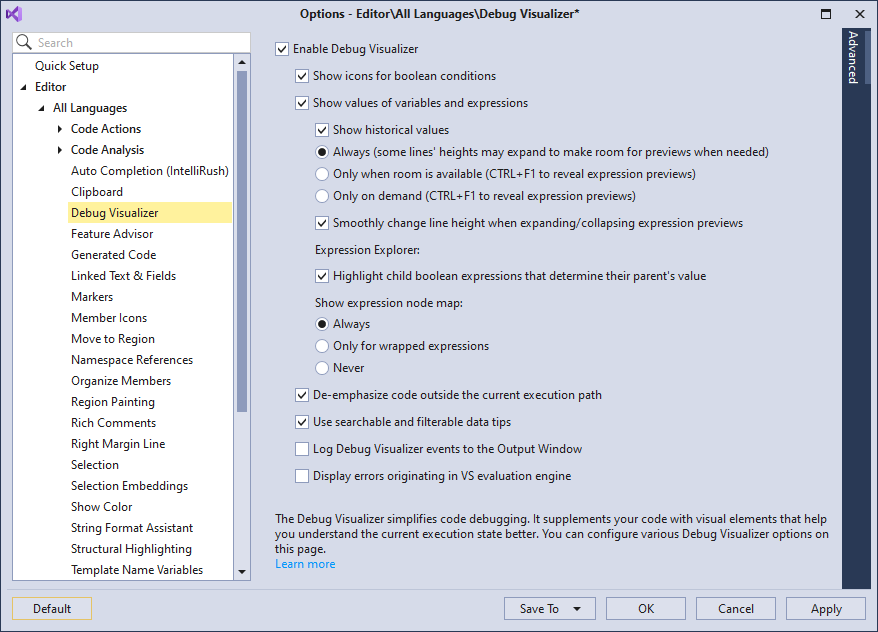Uncheck Show icons for boolean conditions

pos(302,76)
